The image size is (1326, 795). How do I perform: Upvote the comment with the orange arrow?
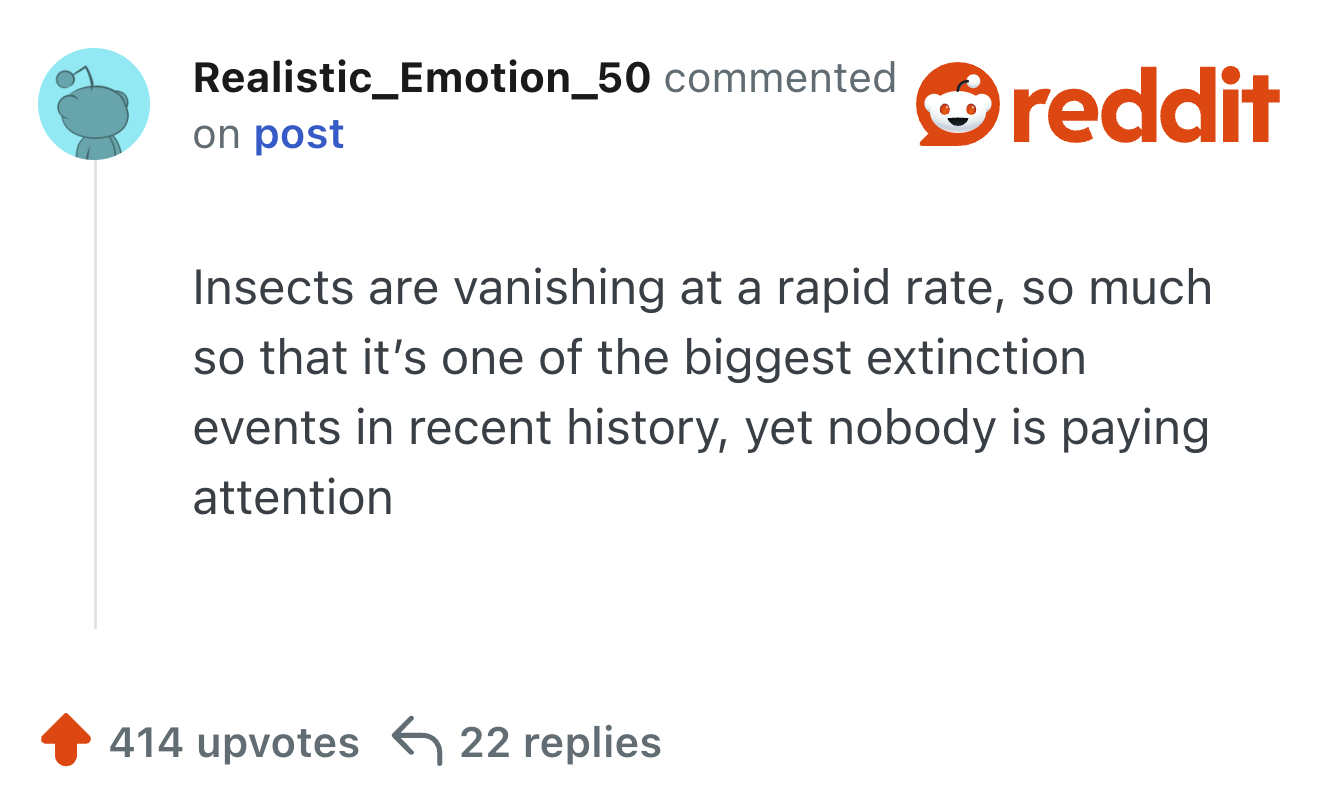tap(66, 742)
